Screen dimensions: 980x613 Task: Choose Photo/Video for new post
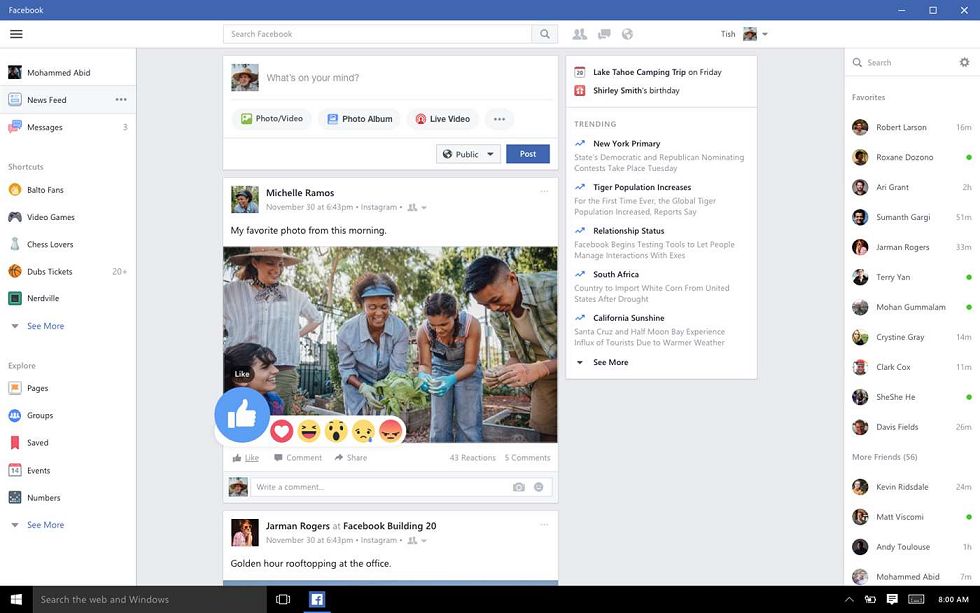pos(272,119)
